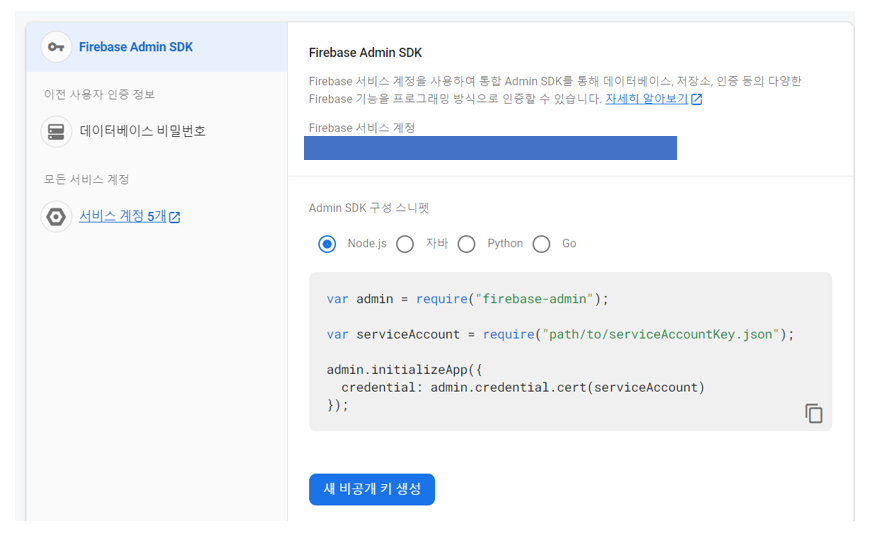Screen dimensions: 874x538
Task: Click the 이전 사용자 인증 정보 section label
Action: [x=99, y=94]
